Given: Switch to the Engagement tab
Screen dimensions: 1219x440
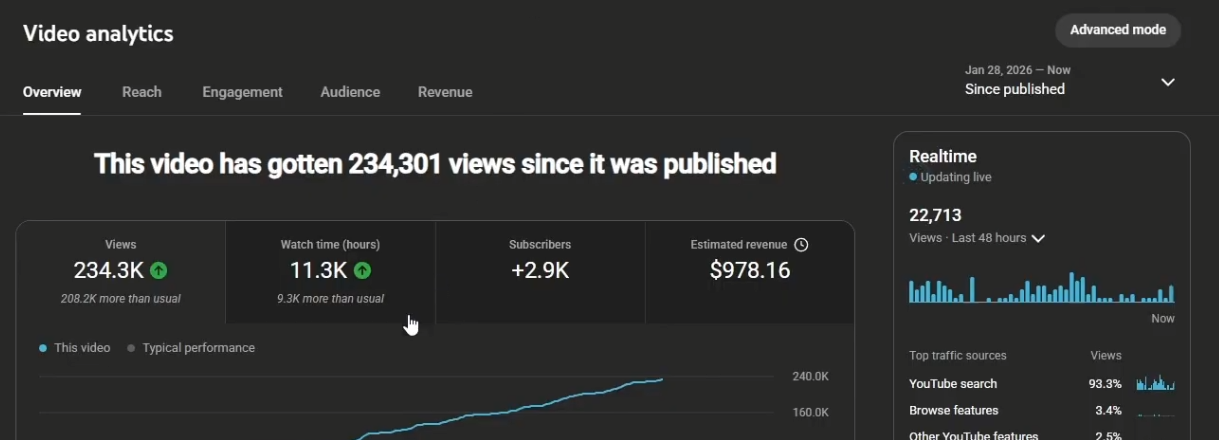Looking at the screenshot, I should point(242,92).
